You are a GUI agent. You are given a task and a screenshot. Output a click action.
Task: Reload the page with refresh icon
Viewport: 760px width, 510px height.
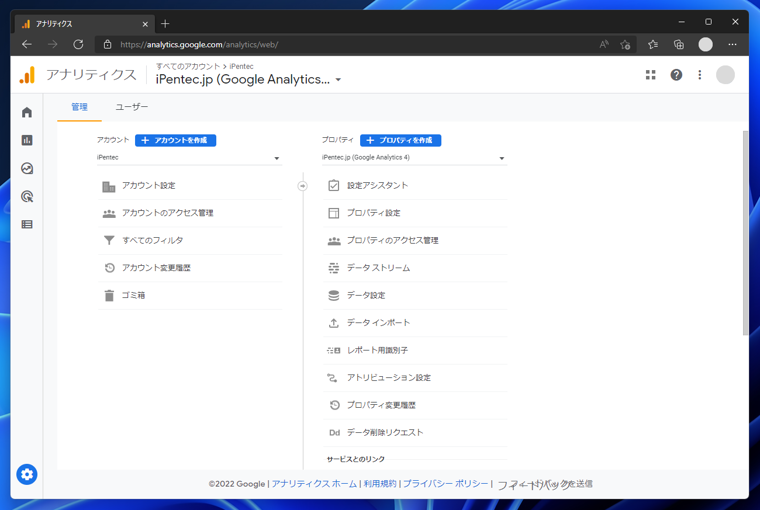[x=78, y=45]
